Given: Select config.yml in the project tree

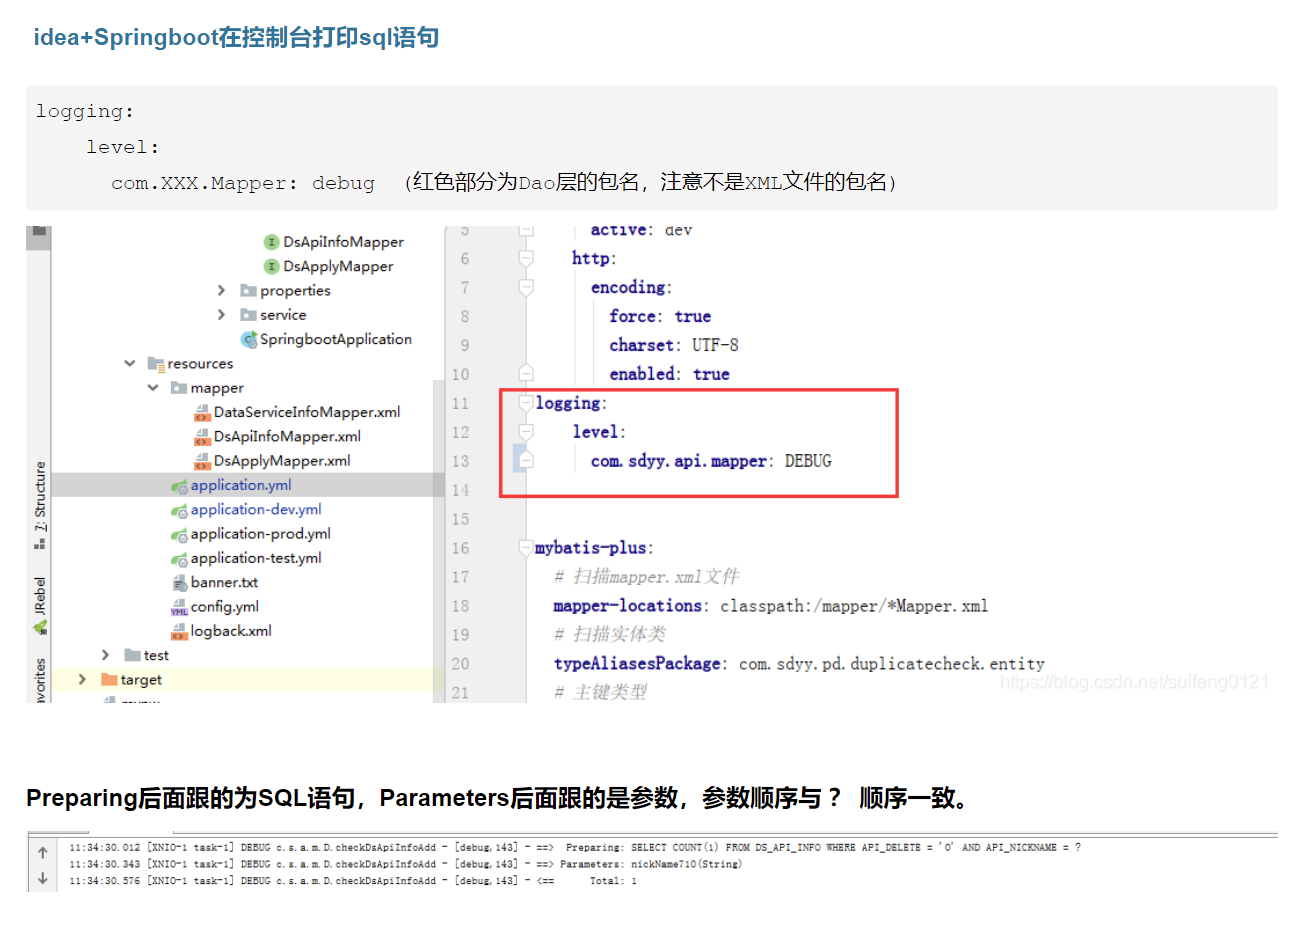Looking at the screenshot, I should click(225, 606).
